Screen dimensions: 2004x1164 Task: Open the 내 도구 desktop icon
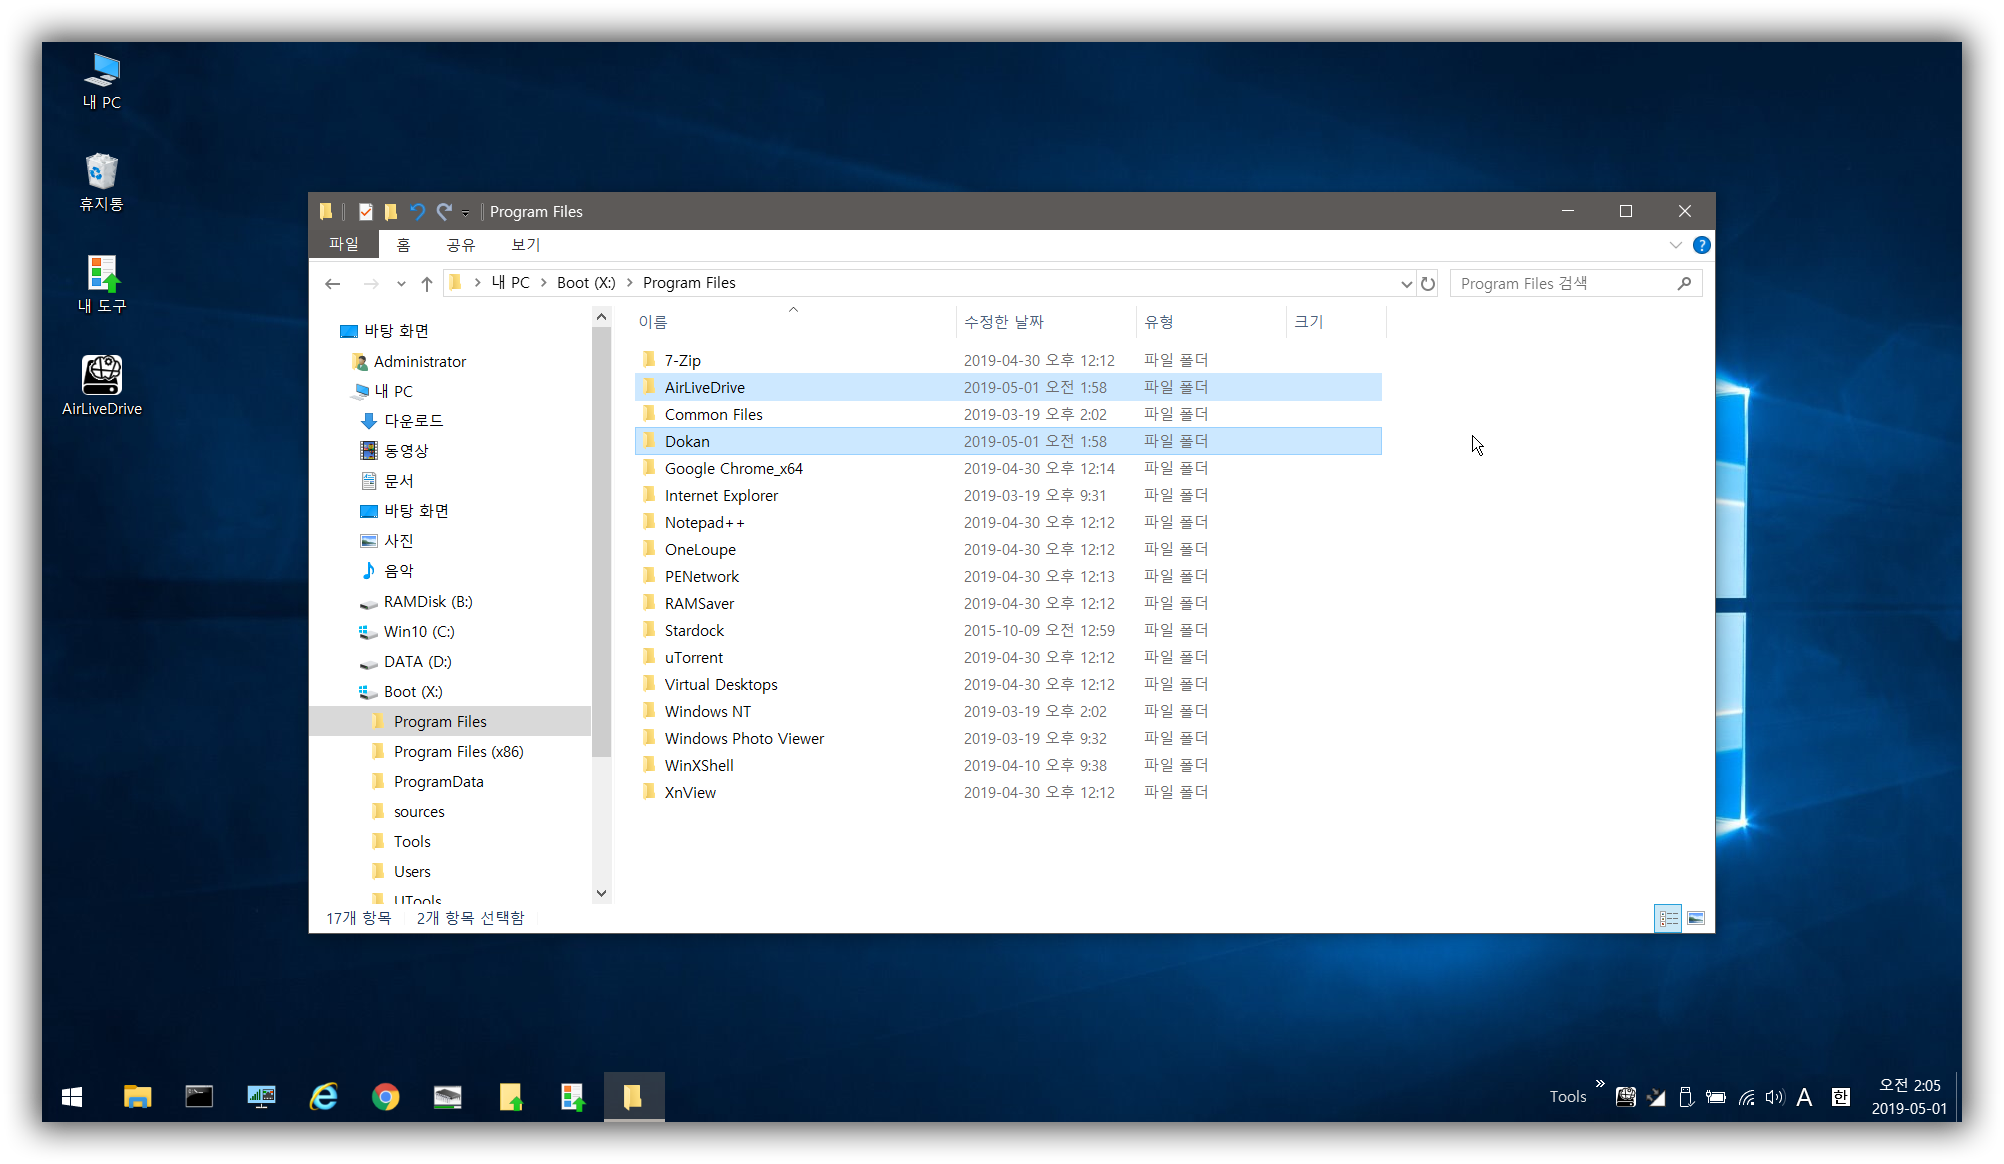pos(102,285)
